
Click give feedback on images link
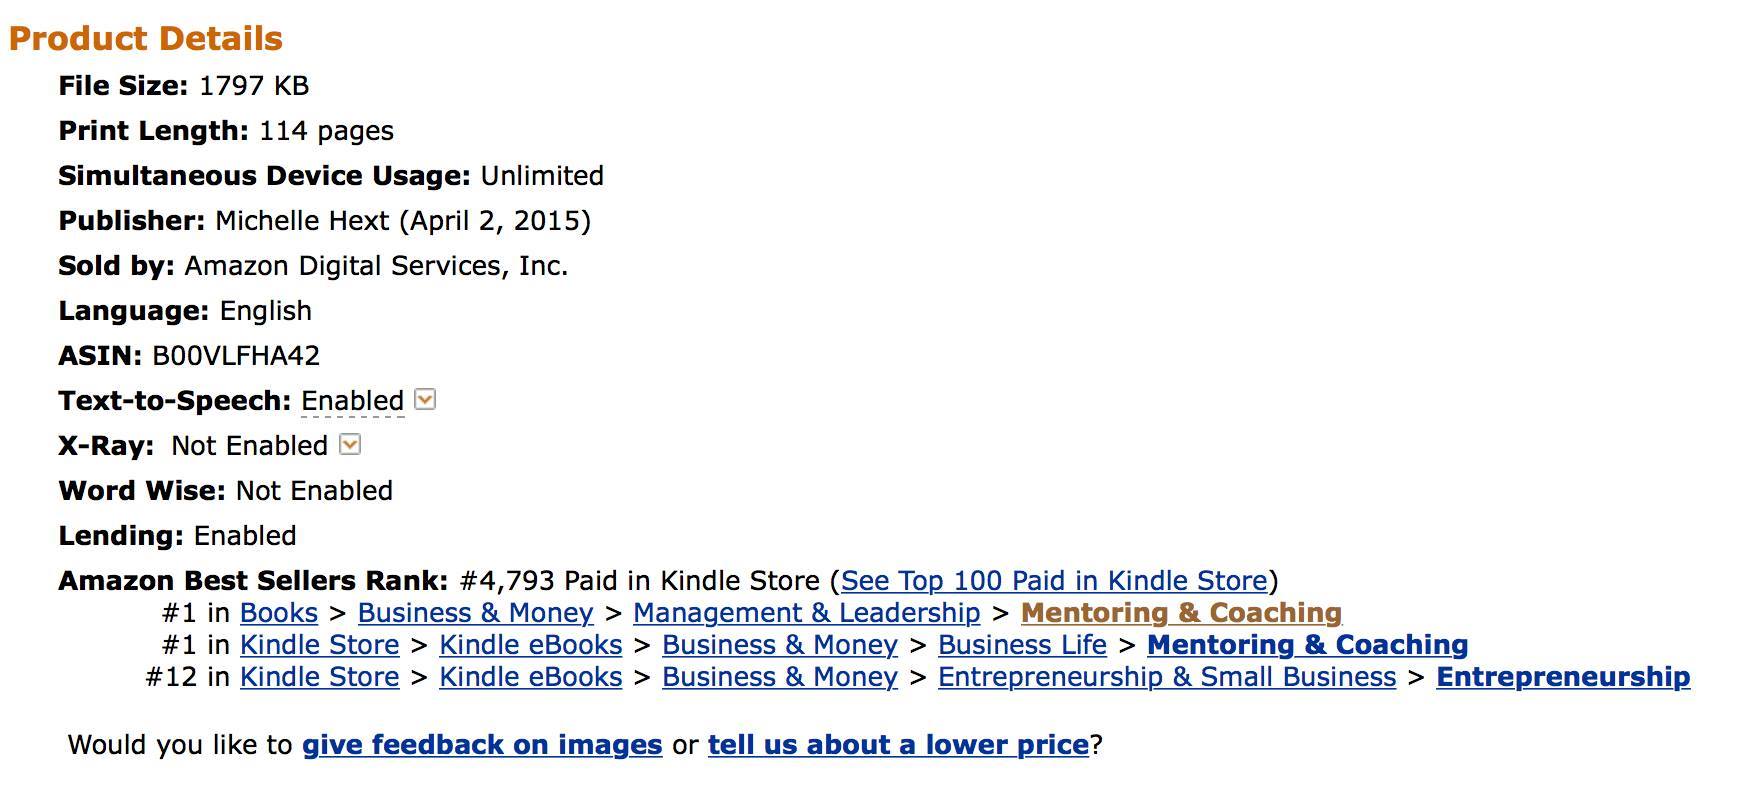click(x=482, y=745)
